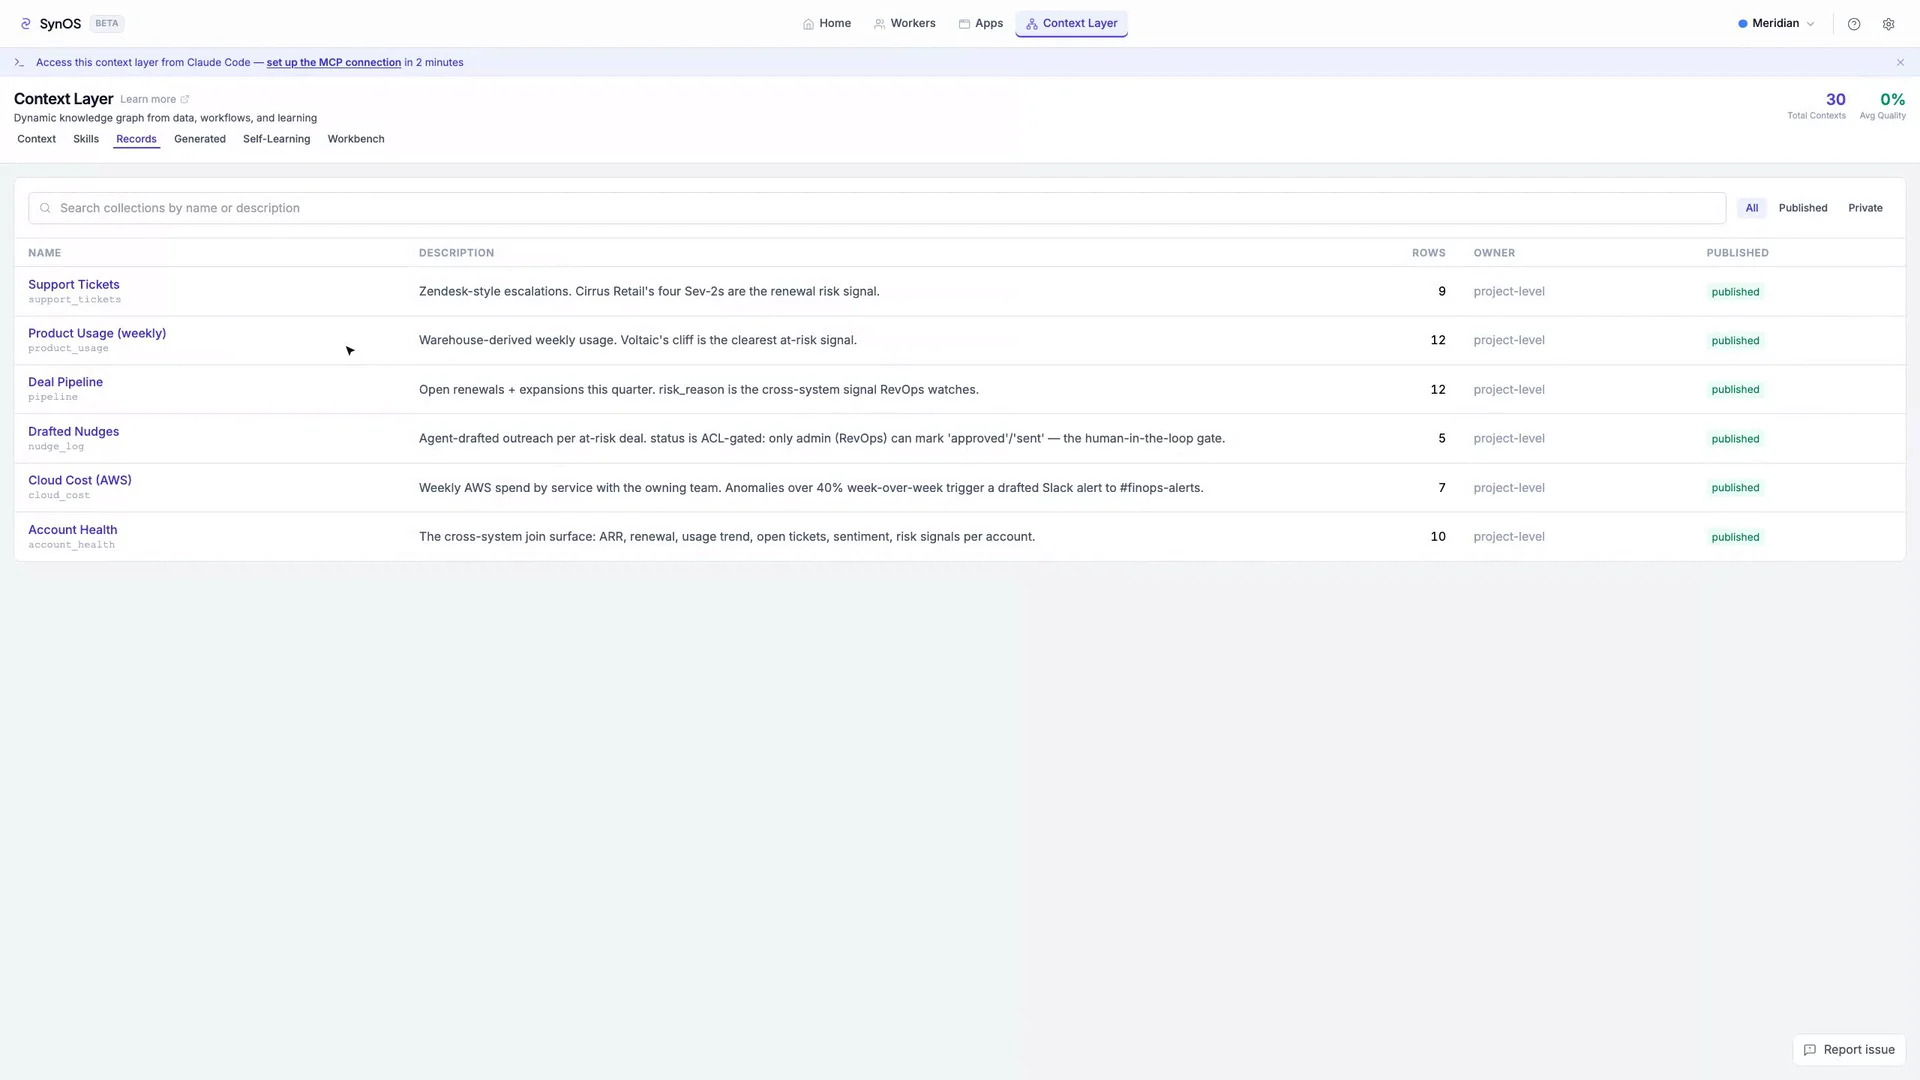Switch to the Skills tab

[86, 139]
